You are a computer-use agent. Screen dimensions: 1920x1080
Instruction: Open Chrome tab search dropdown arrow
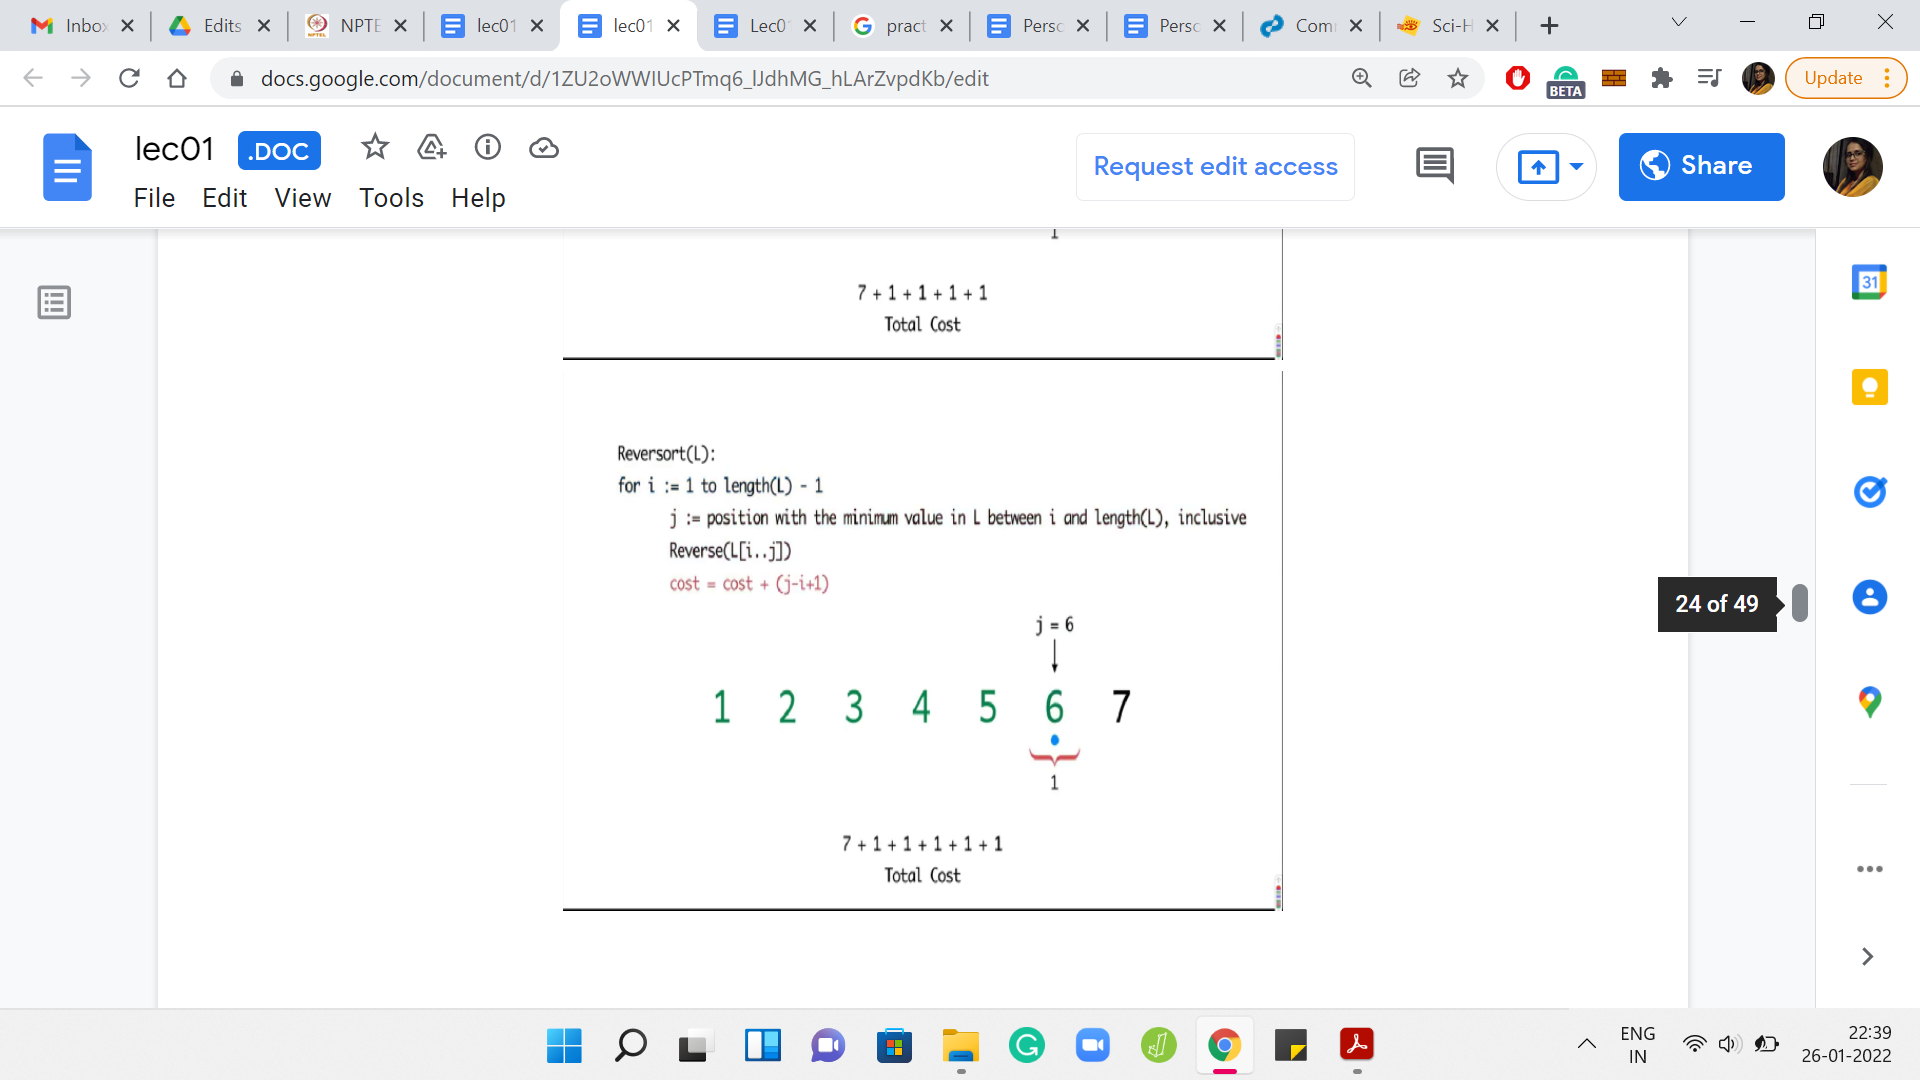click(x=1679, y=23)
